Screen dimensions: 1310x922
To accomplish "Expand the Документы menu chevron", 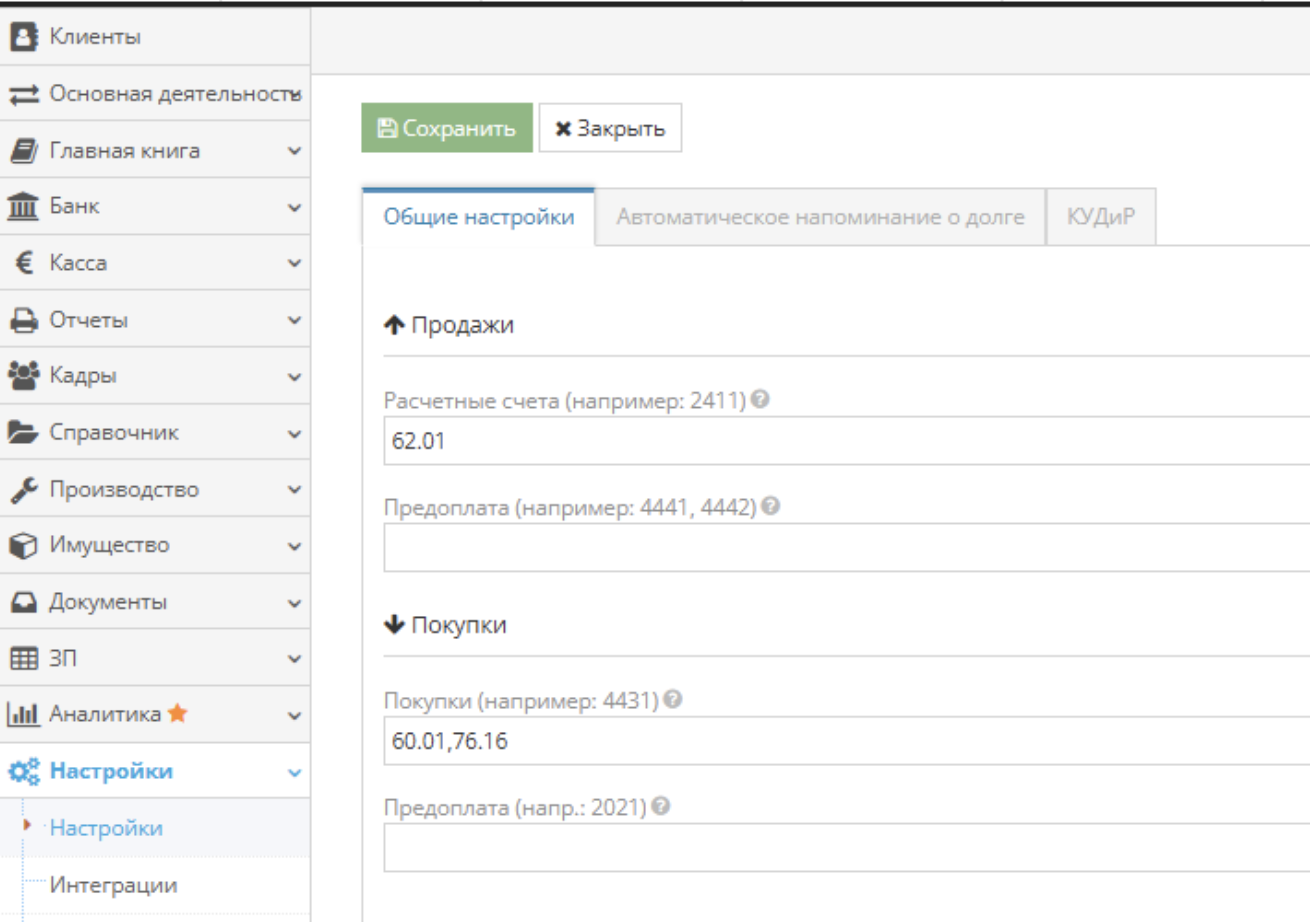I will click(x=294, y=603).
